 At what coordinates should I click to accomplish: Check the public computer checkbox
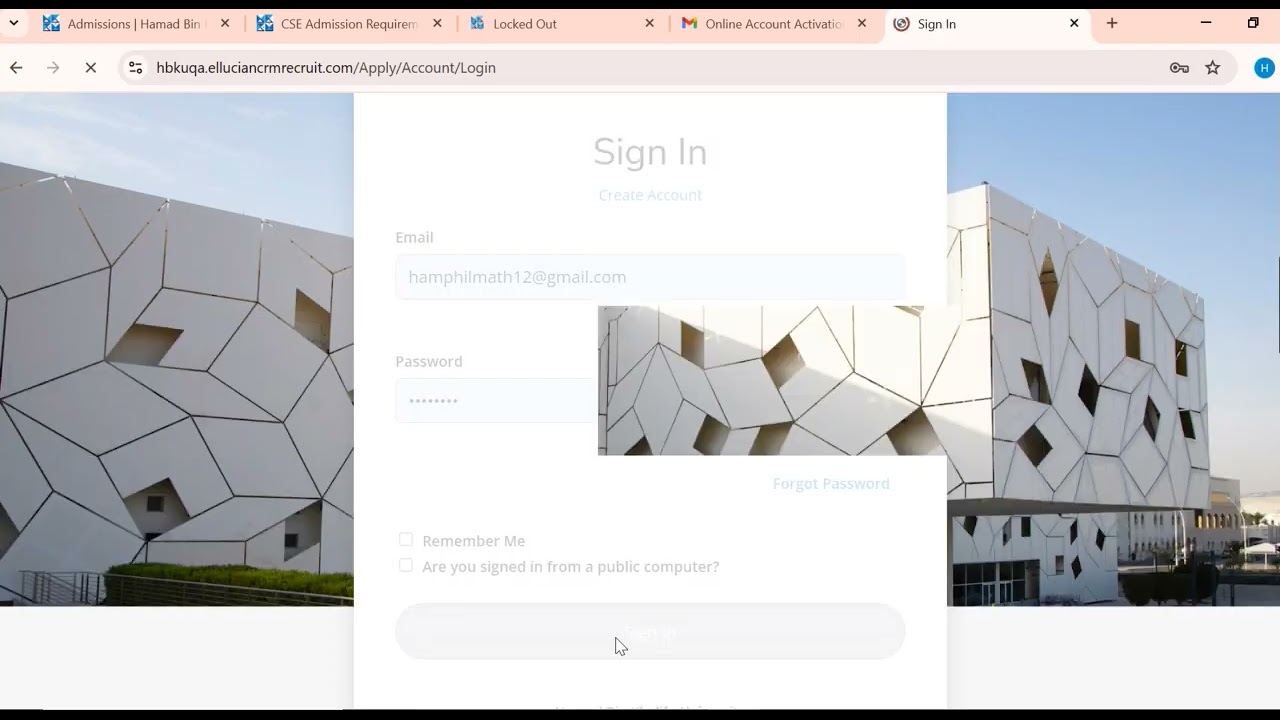[405, 566]
